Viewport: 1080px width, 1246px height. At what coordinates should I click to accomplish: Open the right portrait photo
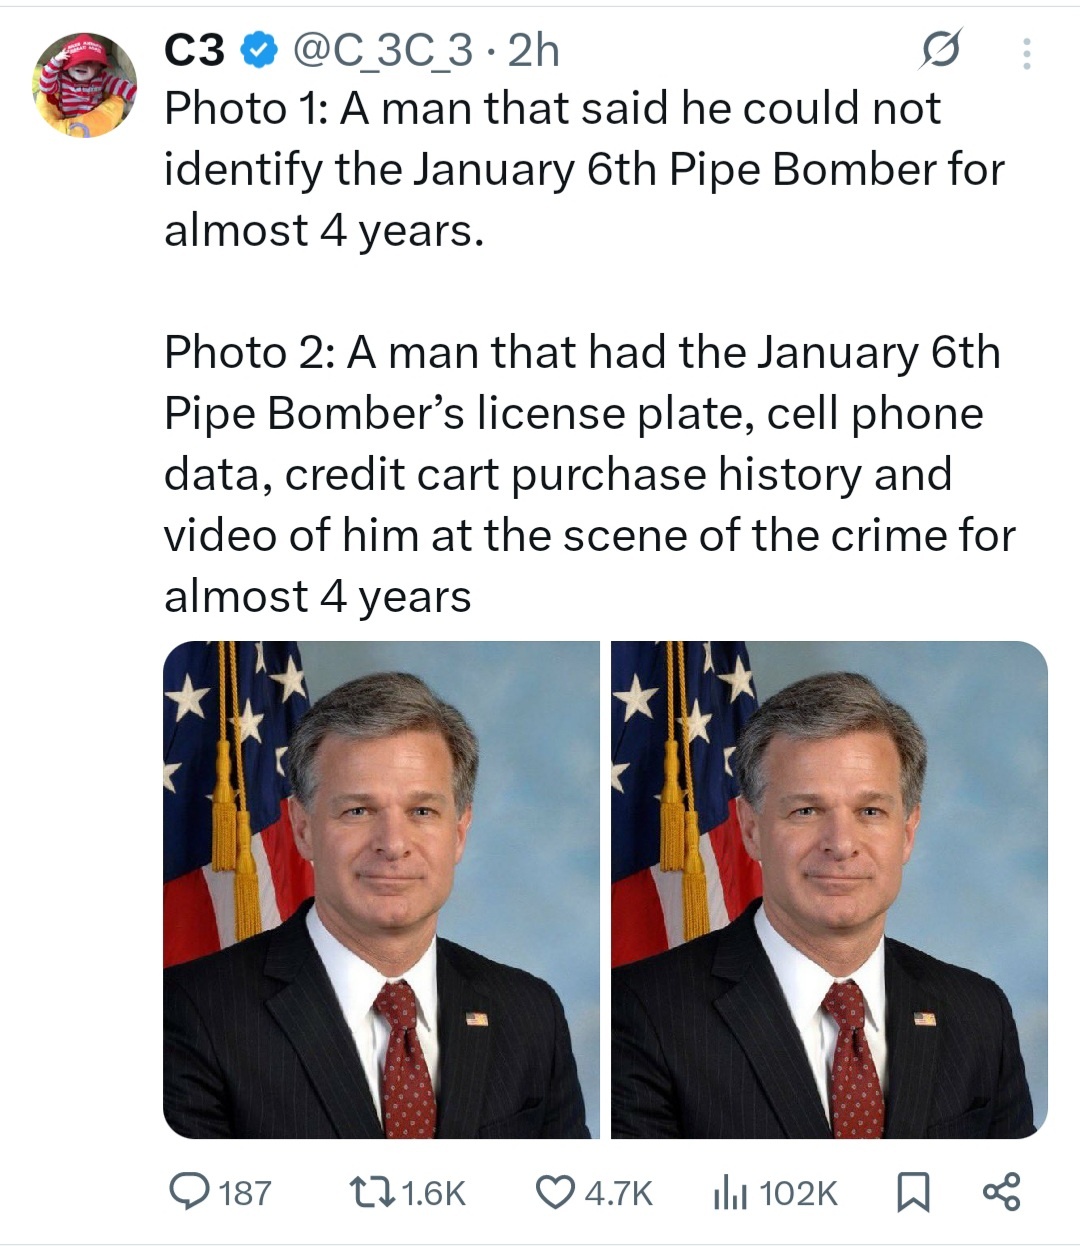[x=829, y=889]
